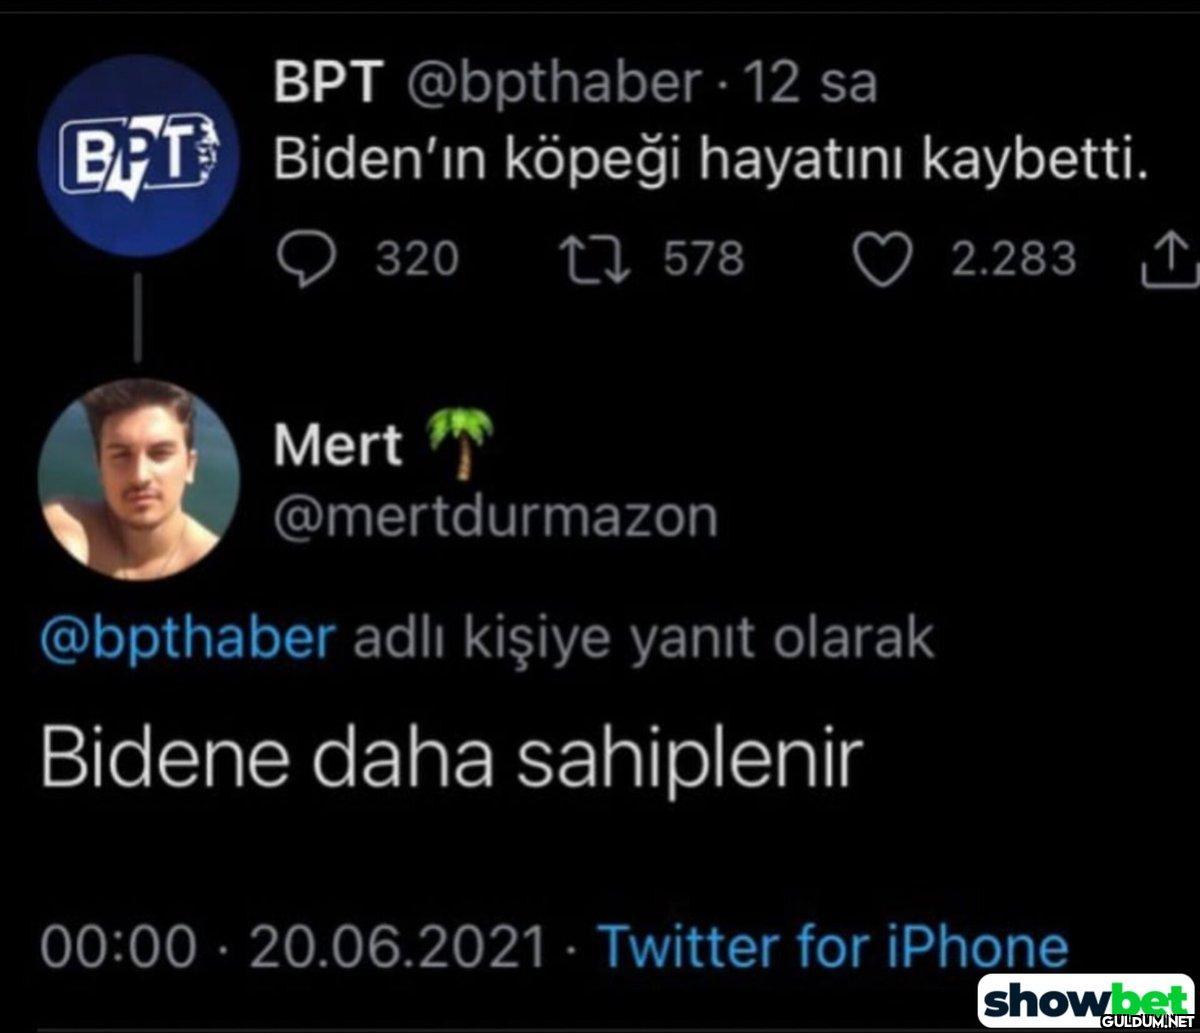
Task: Open the Twitter for iPhone source link
Action: [x=832, y=947]
